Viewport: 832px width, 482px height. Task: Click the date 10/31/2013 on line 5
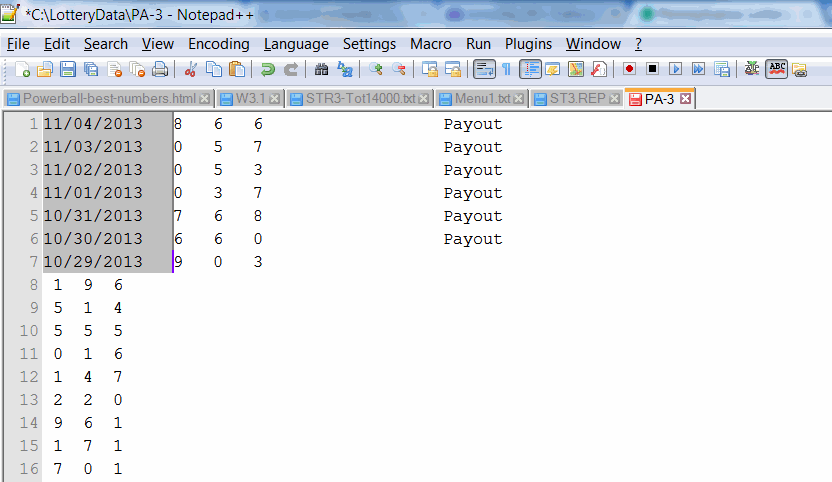tap(93, 216)
